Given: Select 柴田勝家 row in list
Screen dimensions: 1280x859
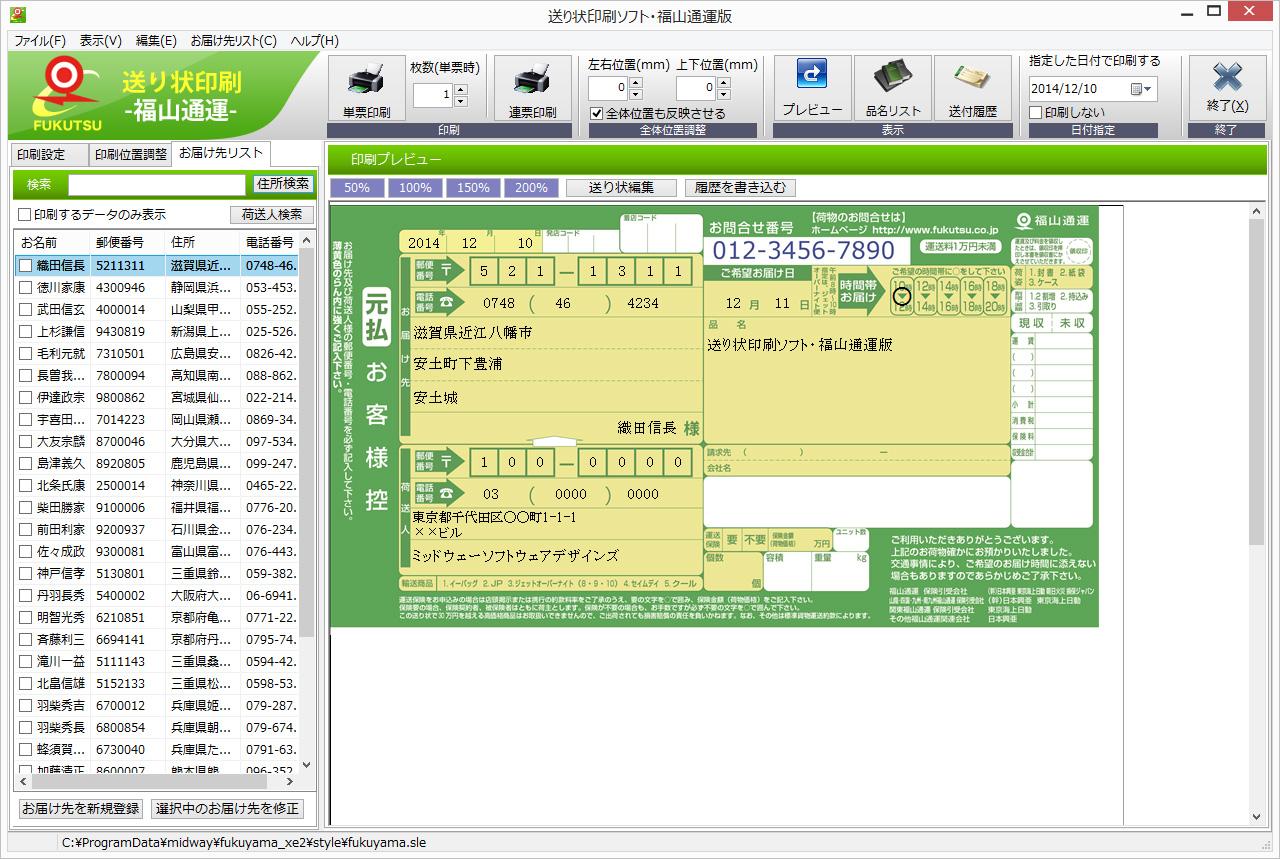Looking at the screenshot, I should (156, 508).
